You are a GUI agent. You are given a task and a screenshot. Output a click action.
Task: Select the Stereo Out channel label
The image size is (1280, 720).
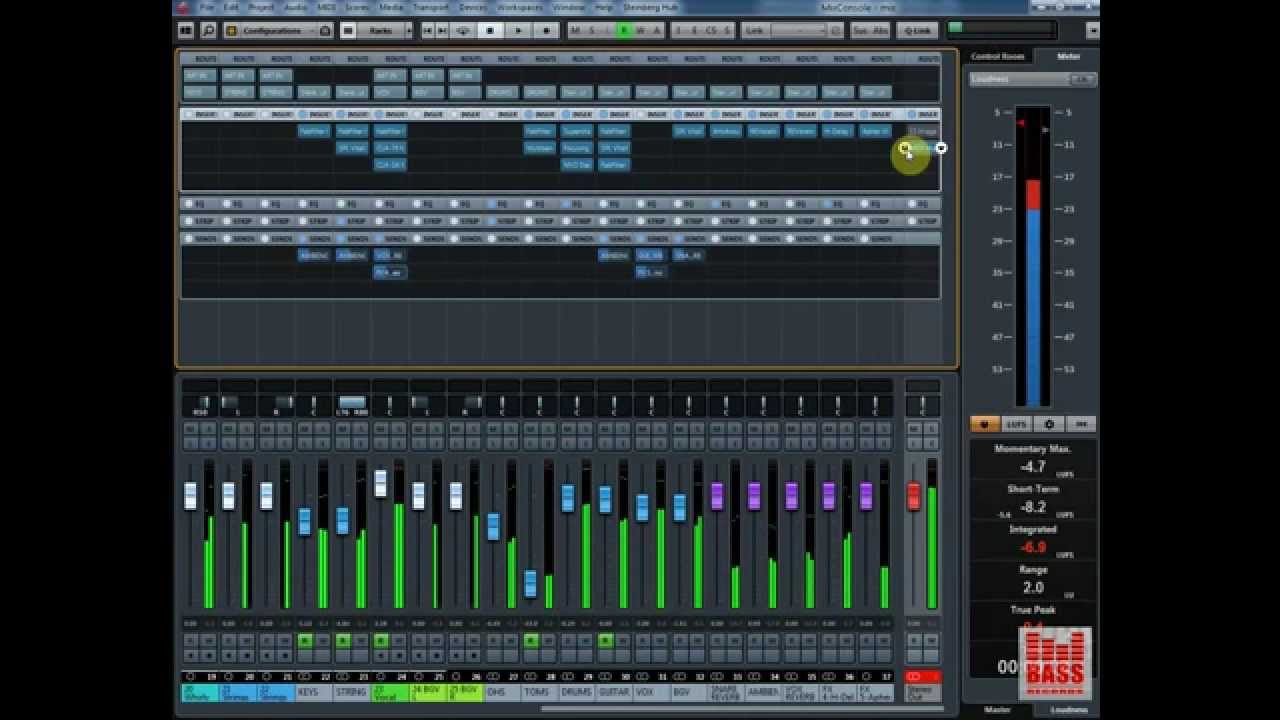click(x=923, y=692)
